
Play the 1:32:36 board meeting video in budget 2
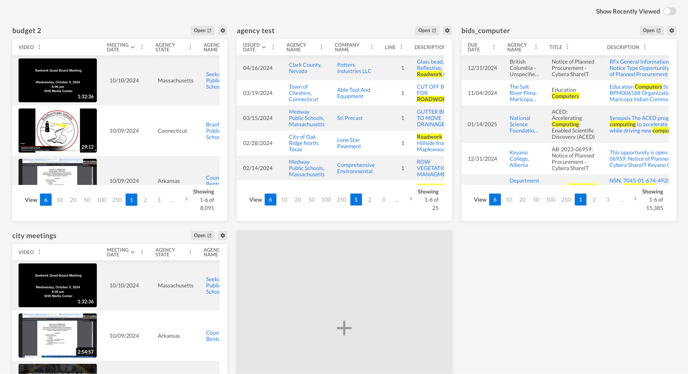pyautogui.click(x=57, y=80)
